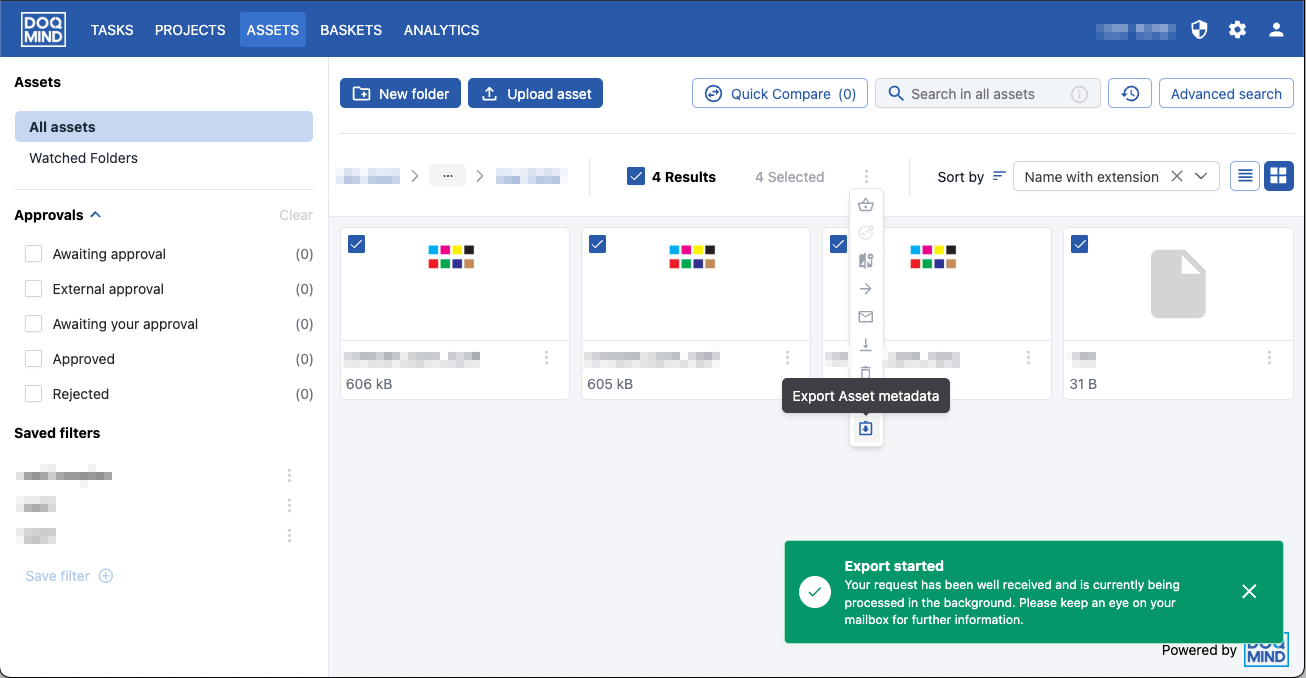Open the settings gear icon
Viewport: 1306px width, 678px height.
pos(1237,30)
